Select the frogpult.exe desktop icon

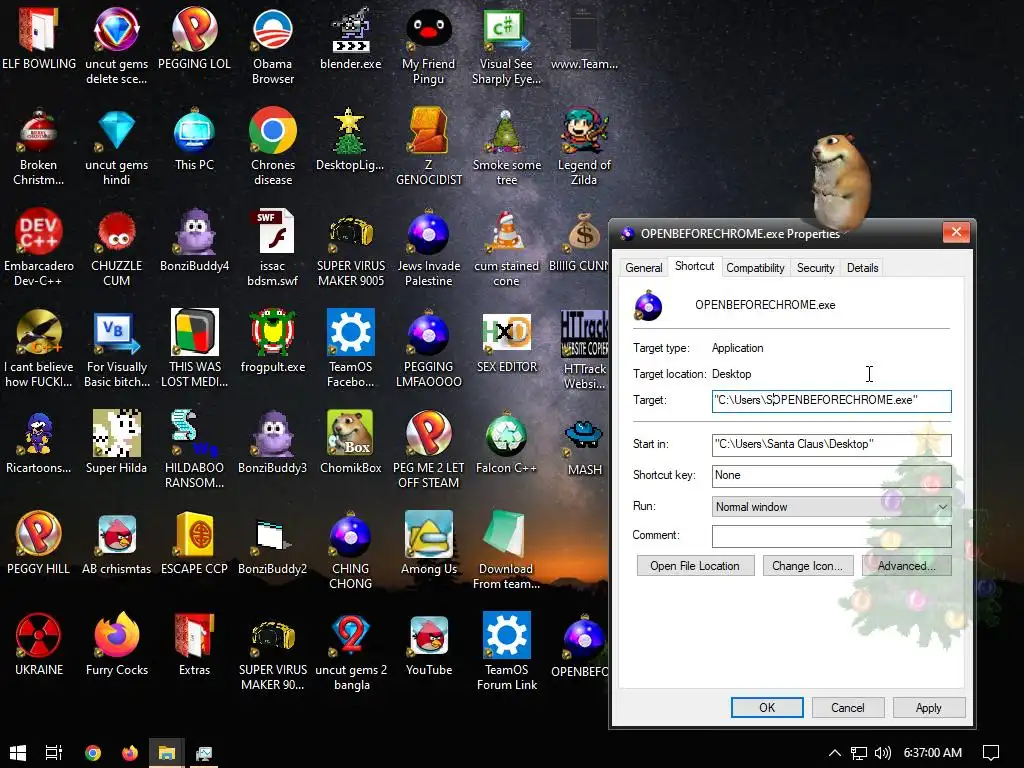273,342
